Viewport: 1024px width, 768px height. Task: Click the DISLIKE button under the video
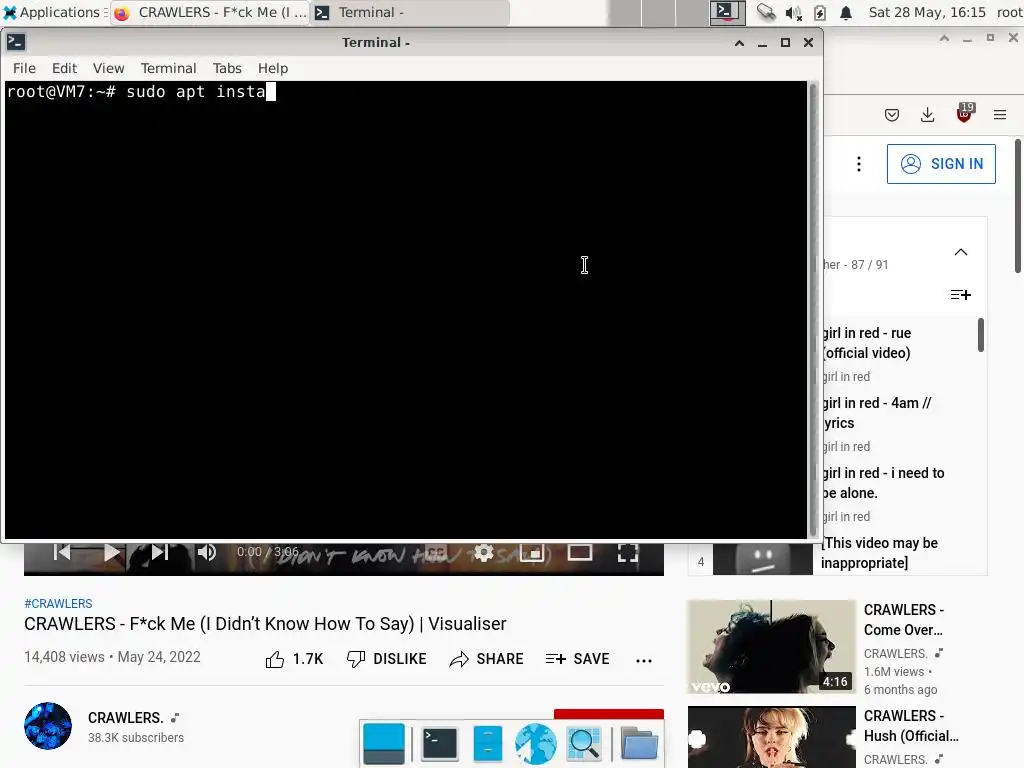[387, 659]
